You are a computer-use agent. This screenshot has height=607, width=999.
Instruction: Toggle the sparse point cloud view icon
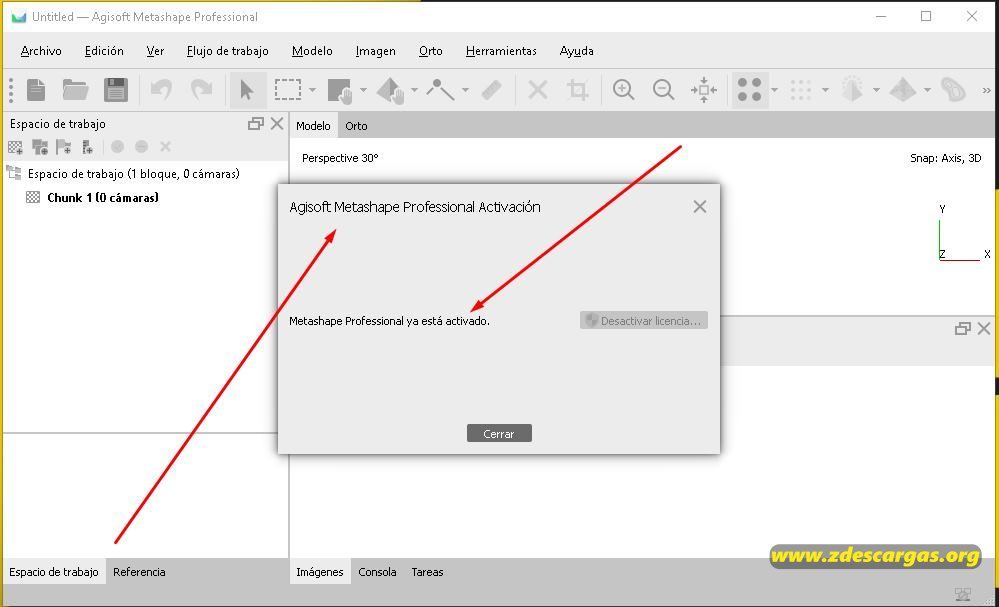pyautogui.click(x=749, y=90)
